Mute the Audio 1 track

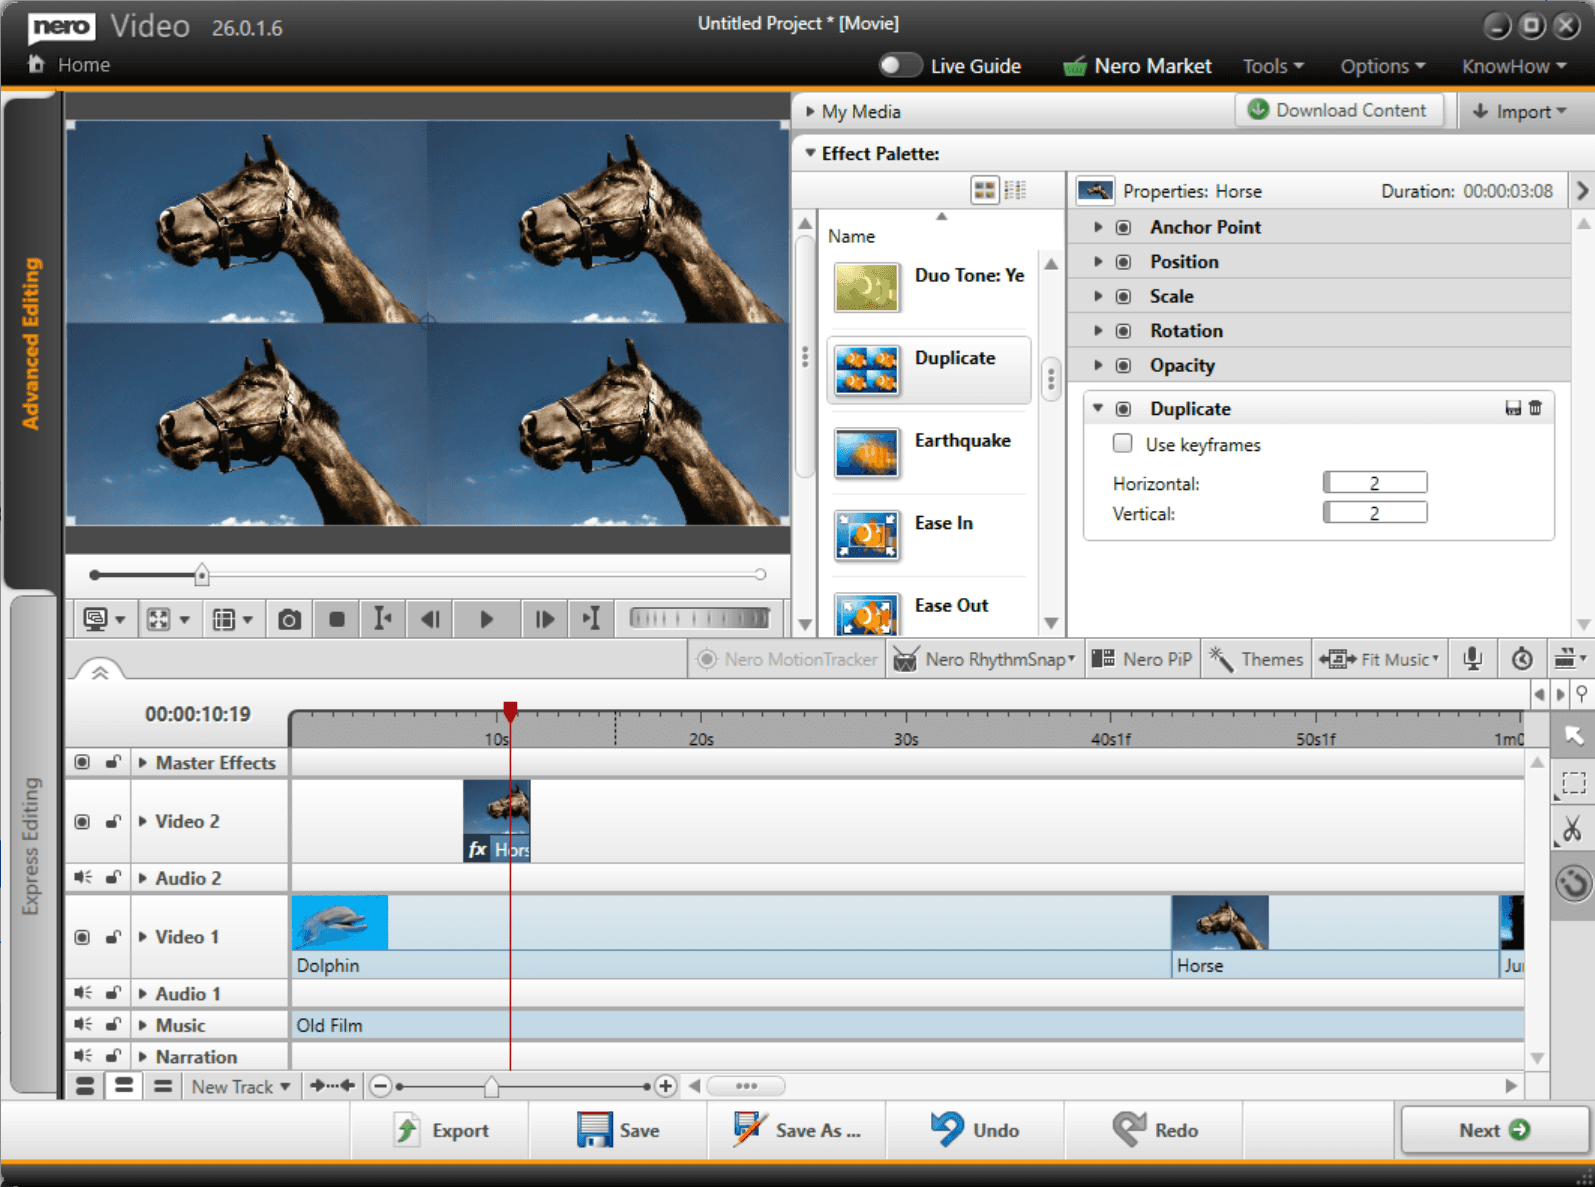[83, 993]
